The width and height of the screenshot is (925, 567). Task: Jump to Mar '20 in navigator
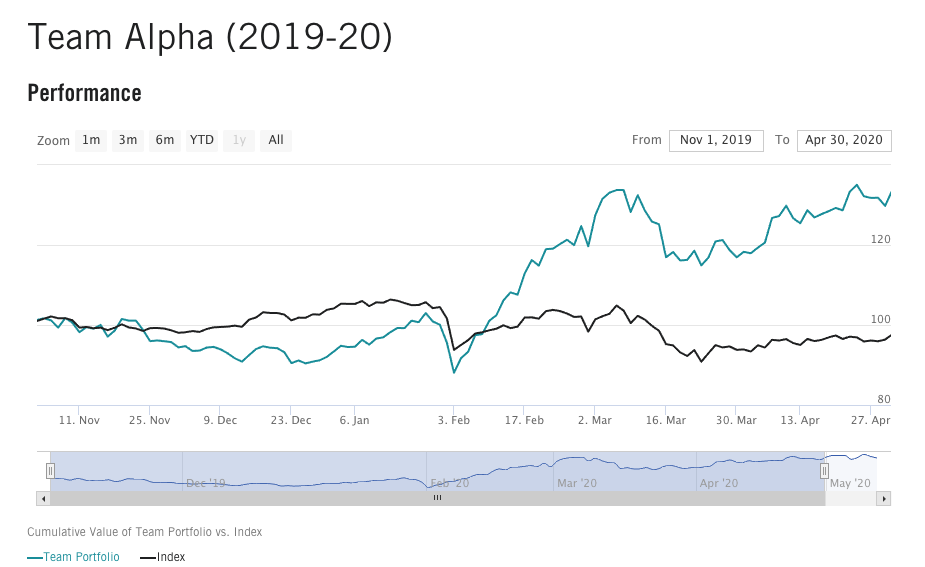pos(576,483)
